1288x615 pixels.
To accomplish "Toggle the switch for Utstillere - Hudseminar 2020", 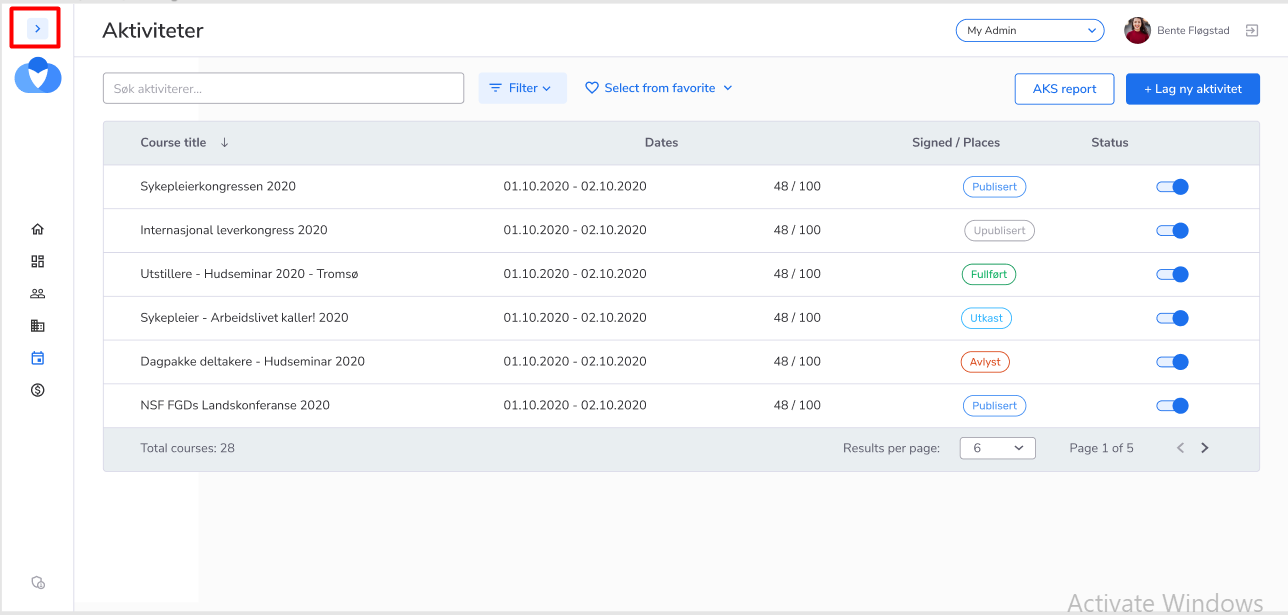I will pyautogui.click(x=1172, y=275).
